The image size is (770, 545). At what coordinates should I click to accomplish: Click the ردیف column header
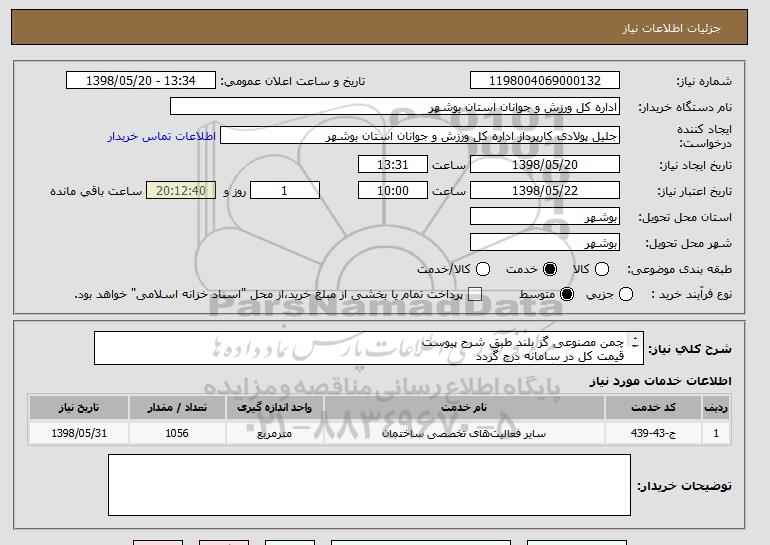(x=716, y=408)
